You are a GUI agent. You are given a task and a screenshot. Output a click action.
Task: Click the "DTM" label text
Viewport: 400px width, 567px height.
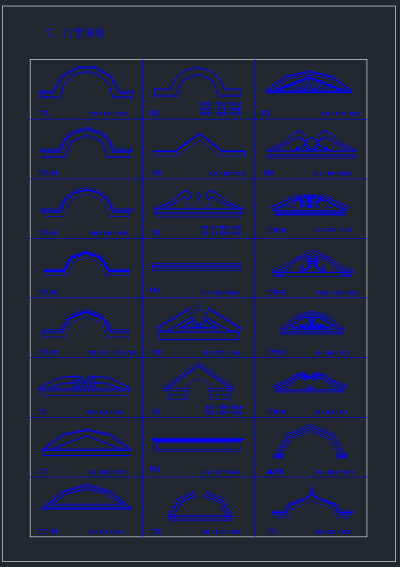point(269,173)
